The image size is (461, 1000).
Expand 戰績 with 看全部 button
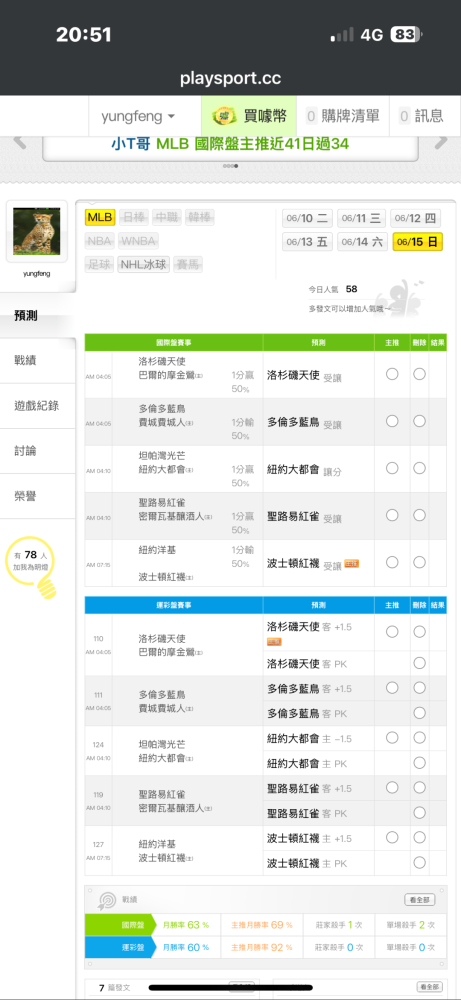420,899
